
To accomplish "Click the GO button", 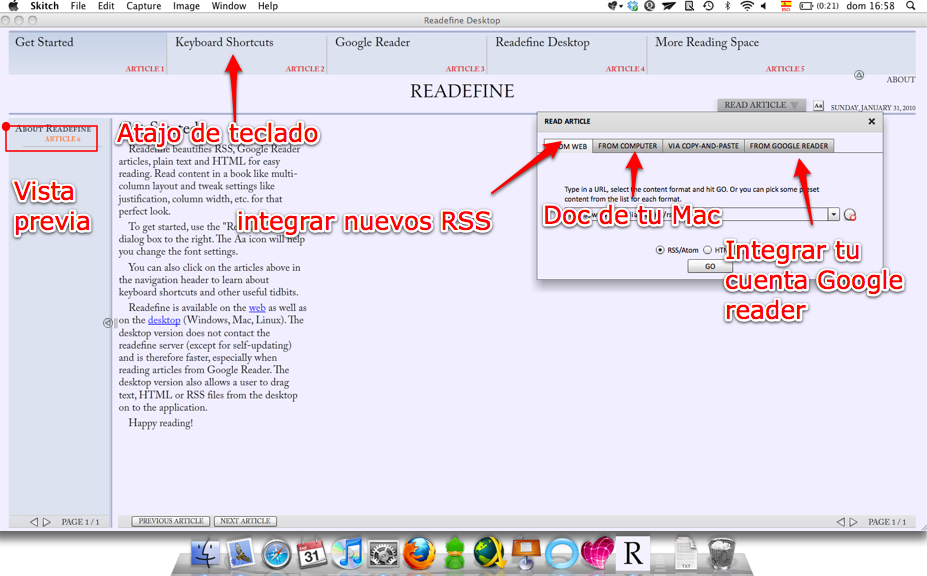I will tap(710, 266).
